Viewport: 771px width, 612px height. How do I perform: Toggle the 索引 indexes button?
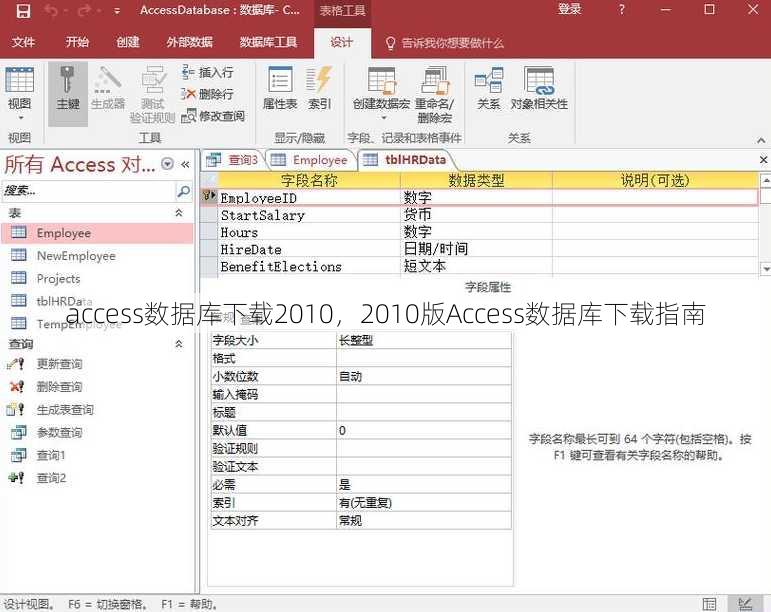[320, 88]
